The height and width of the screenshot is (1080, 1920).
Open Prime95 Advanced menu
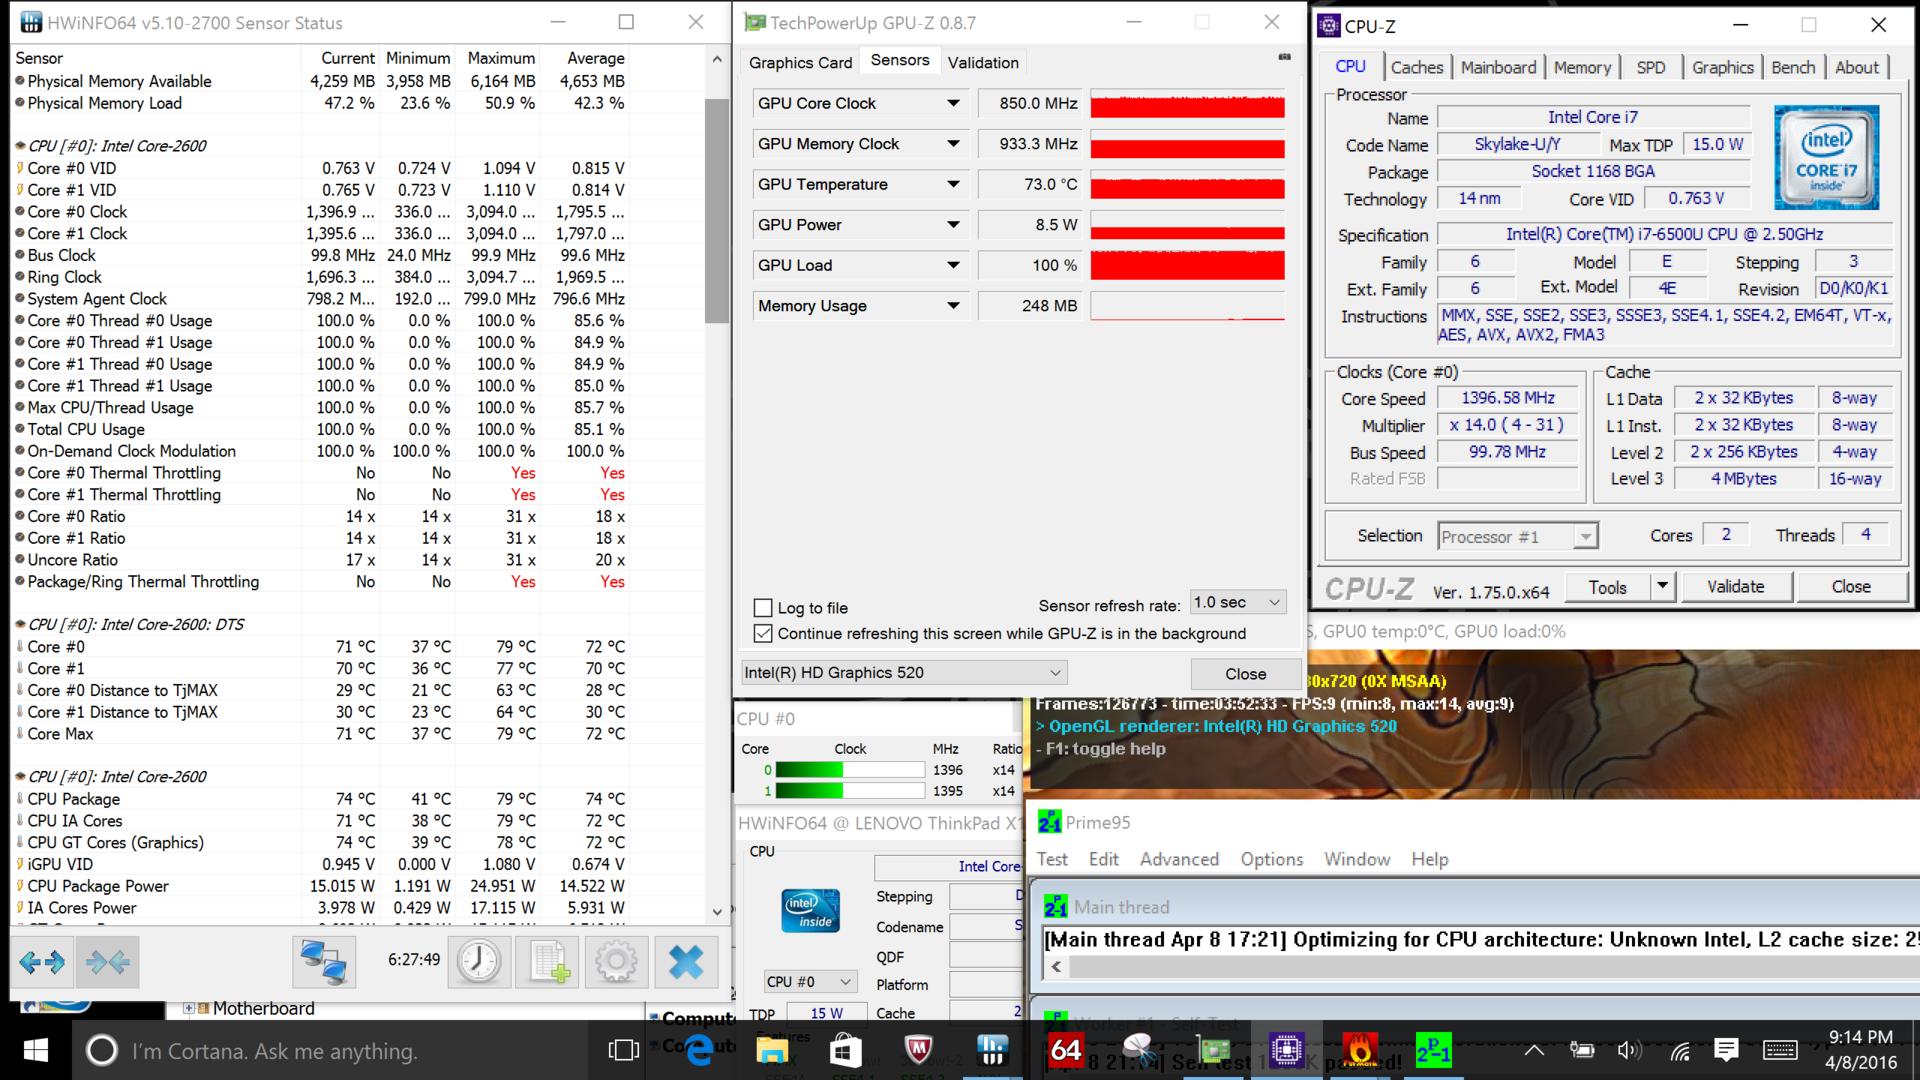[1179, 859]
